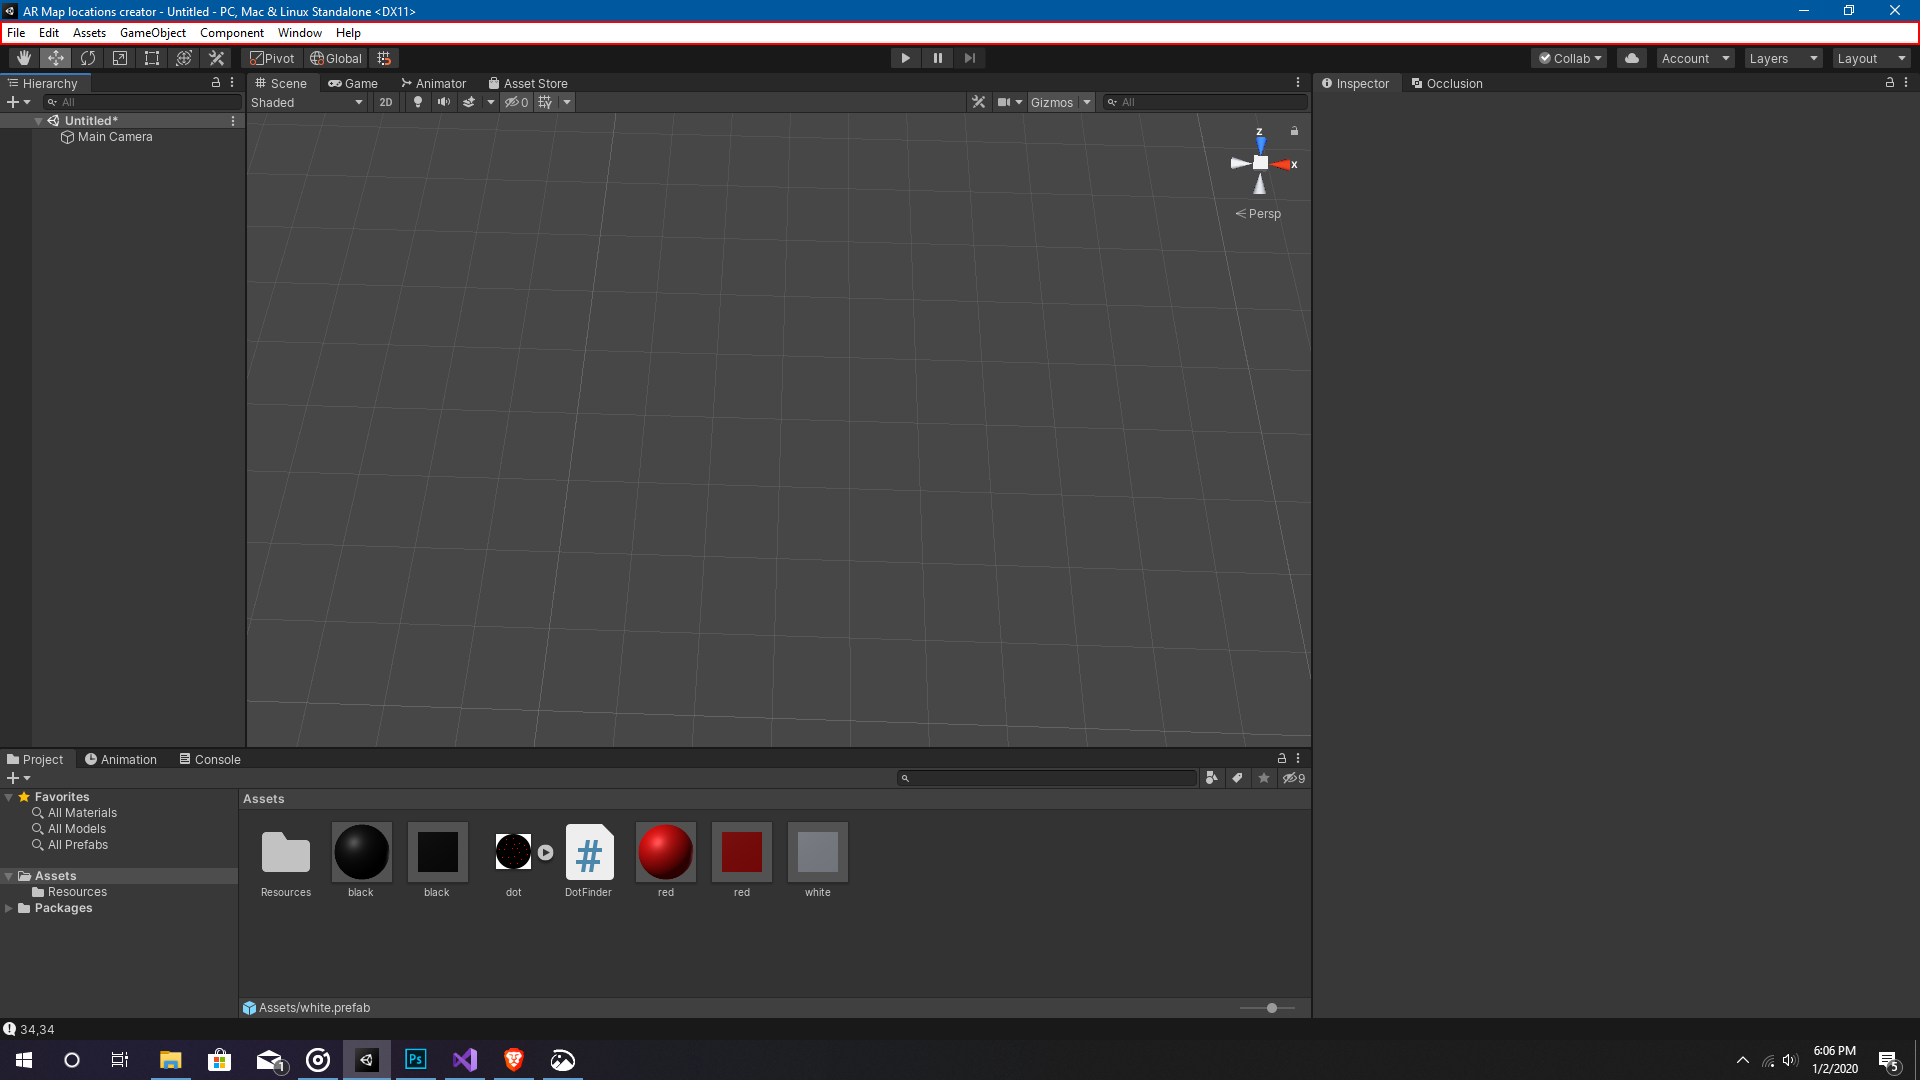Open the Layers dropdown
Viewport: 1920px width, 1080px height.
1783,58
